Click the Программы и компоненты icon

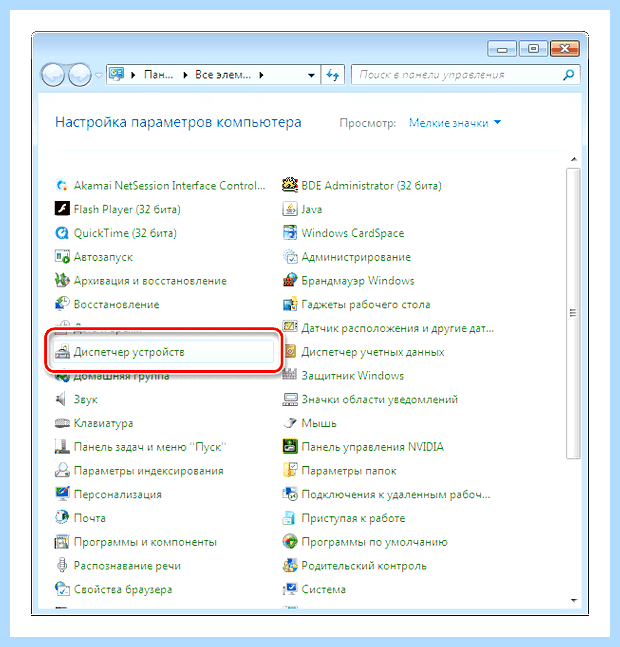pos(62,541)
